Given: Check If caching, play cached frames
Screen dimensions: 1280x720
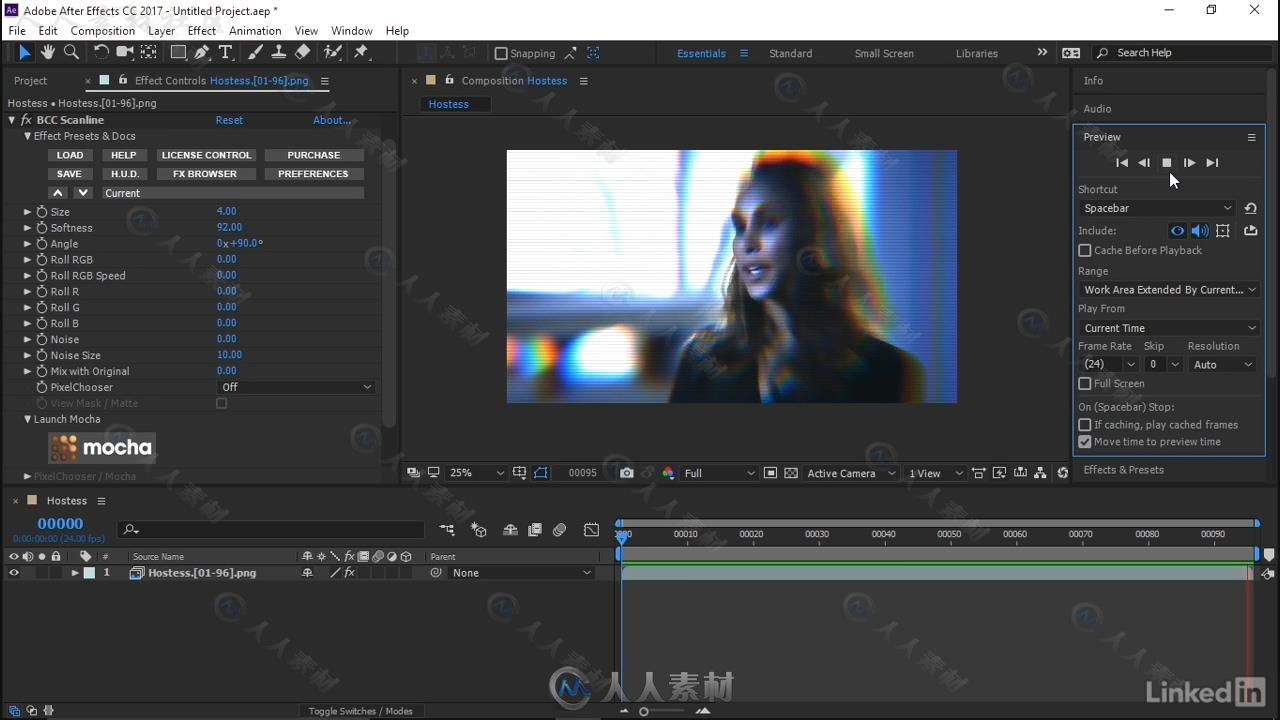Looking at the screenshot, I should [1085, 424].
